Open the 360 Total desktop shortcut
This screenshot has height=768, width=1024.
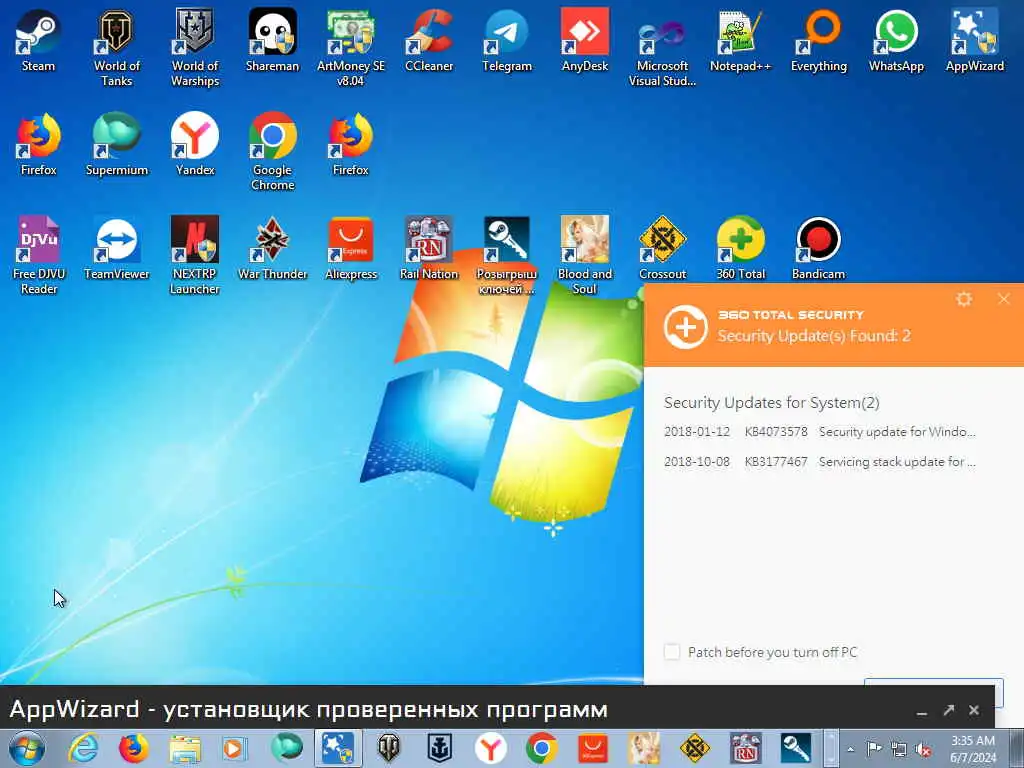coord(741,248)
